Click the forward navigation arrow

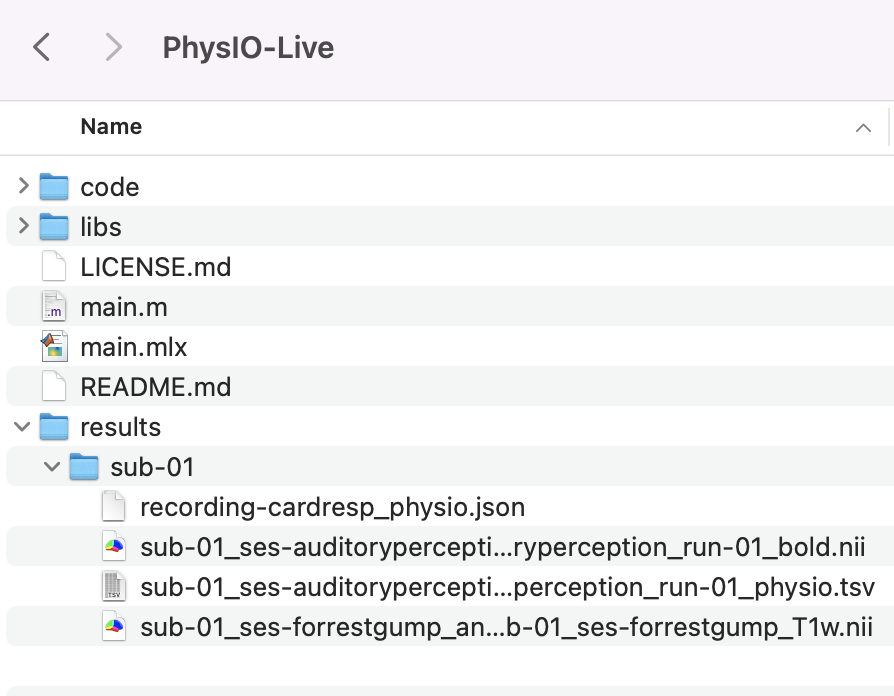click(114, 47)
